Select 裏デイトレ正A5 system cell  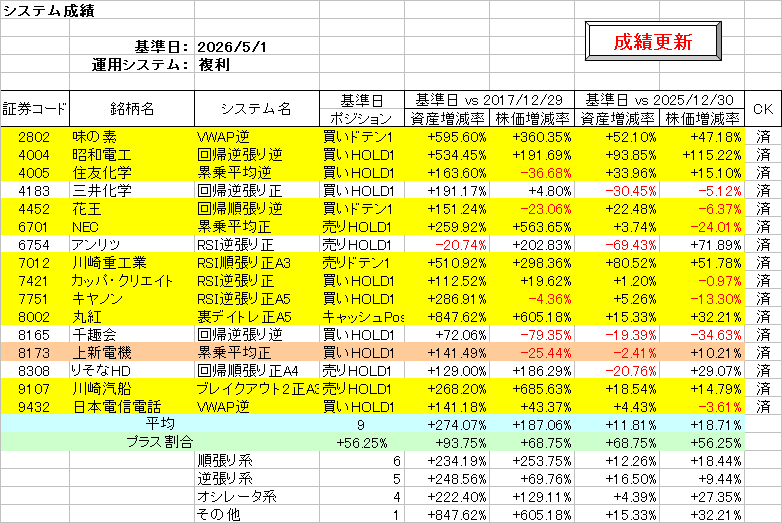244,317
